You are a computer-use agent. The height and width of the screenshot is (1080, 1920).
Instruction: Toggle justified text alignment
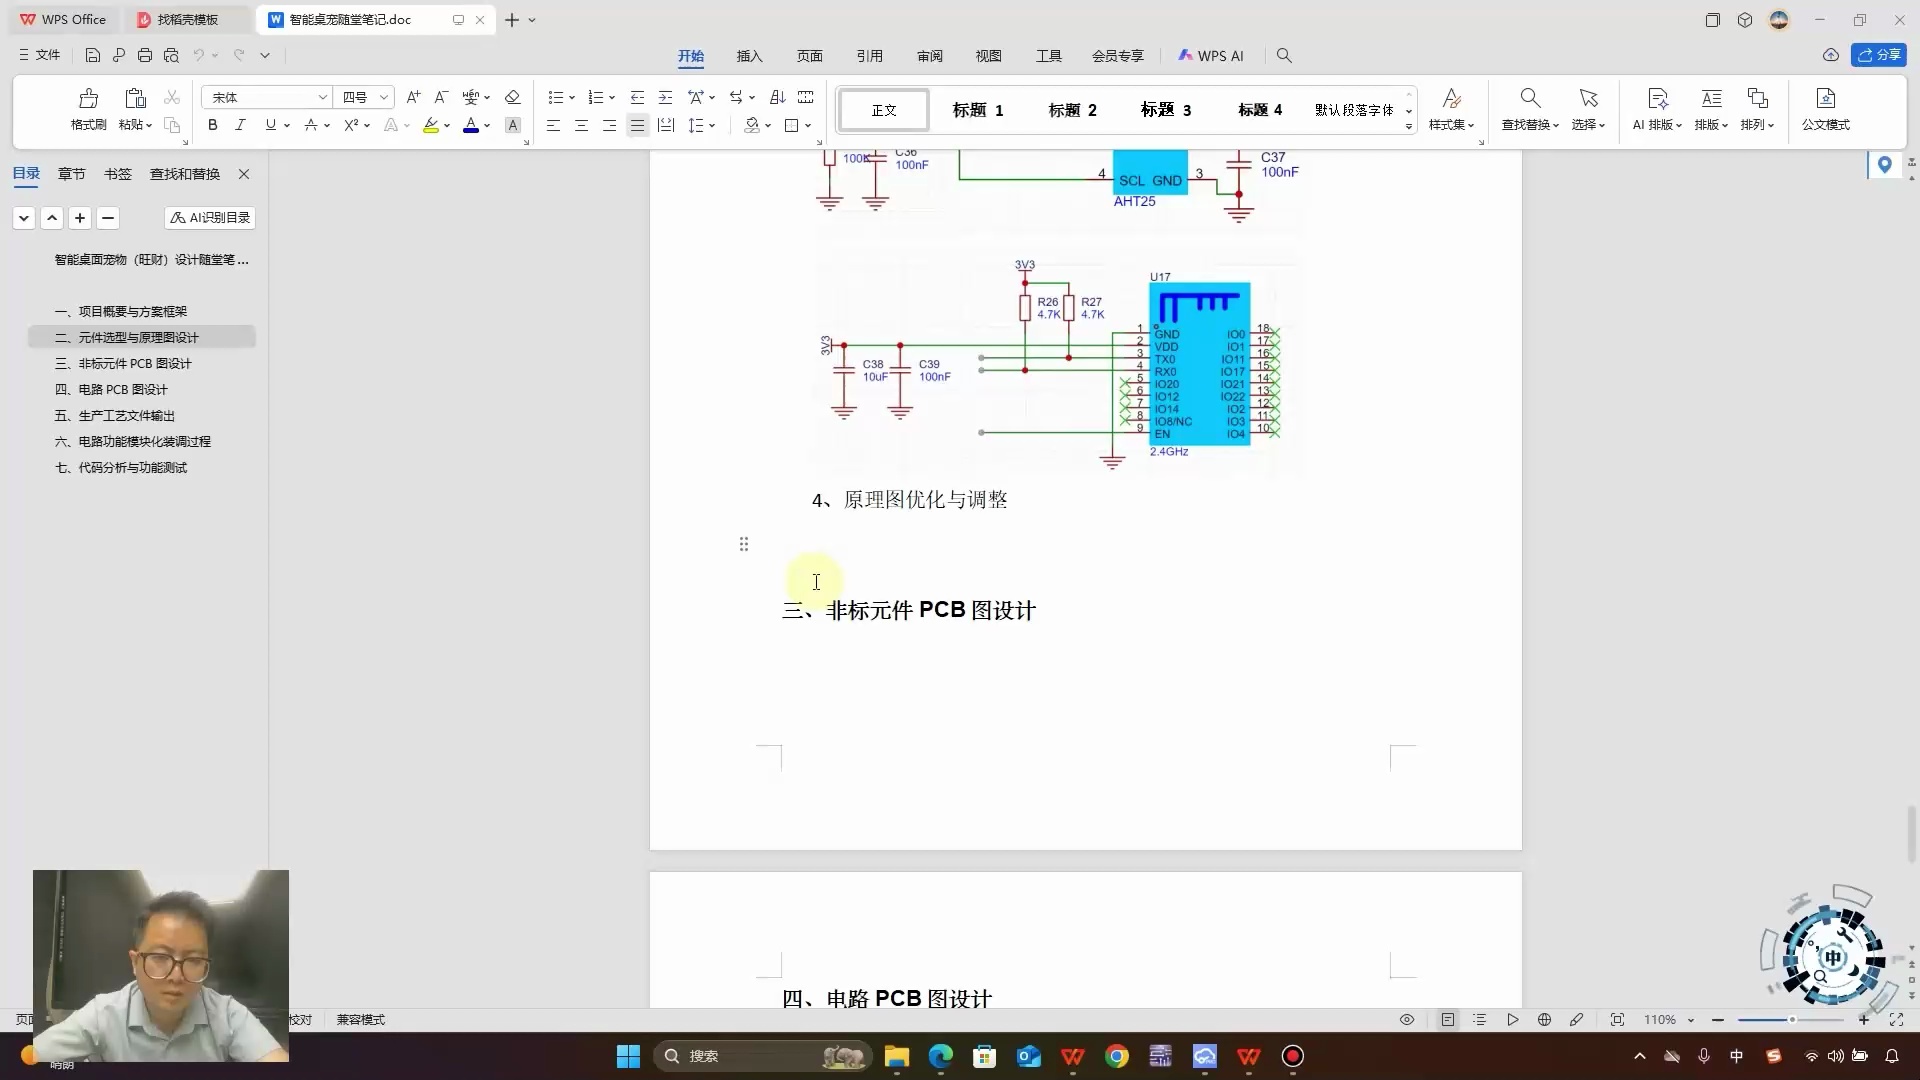coord(637,125)
